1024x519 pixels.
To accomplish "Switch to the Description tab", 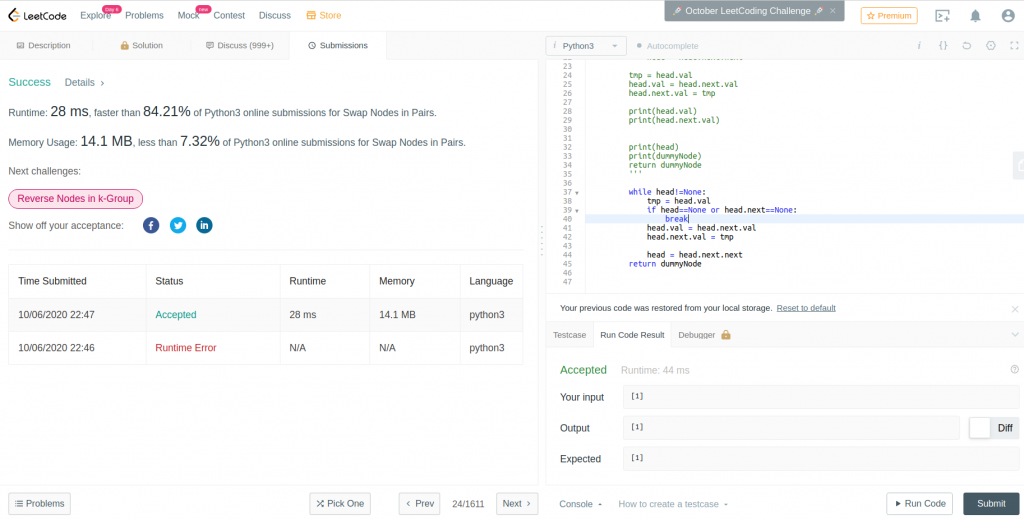I will click(x=44, y=46).
